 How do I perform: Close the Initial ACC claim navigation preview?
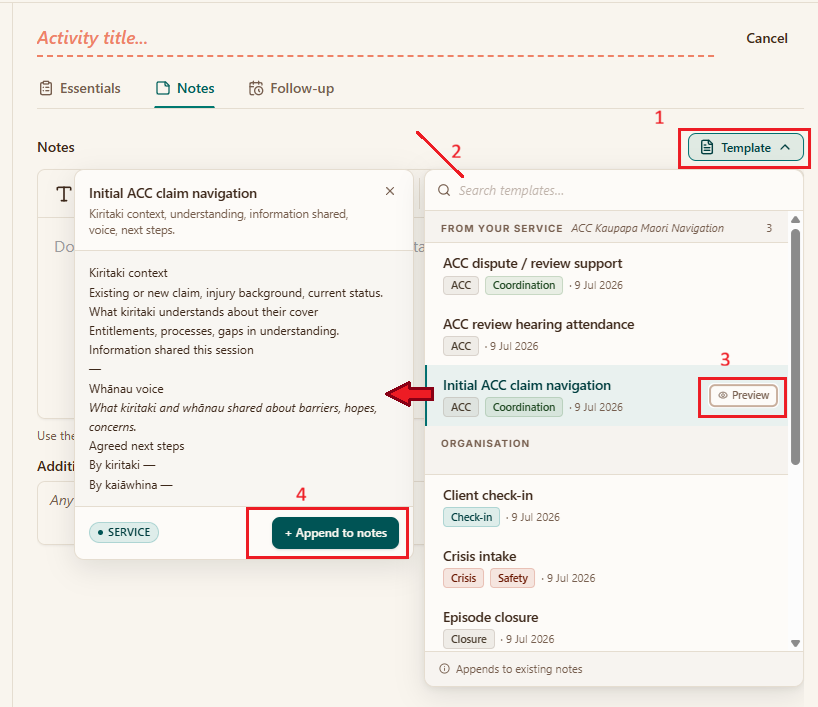pyautogui.click(x=390, y=191)
